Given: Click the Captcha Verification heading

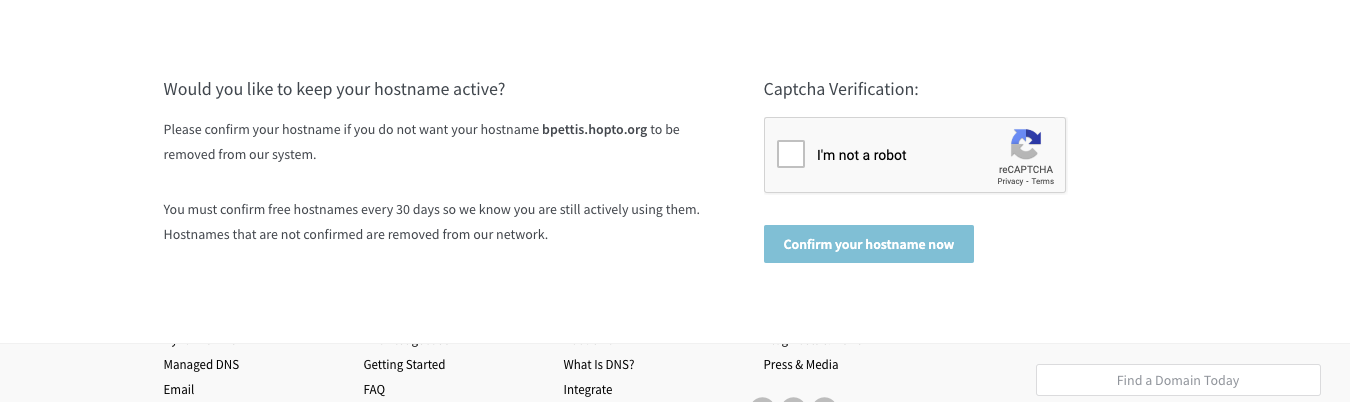Looking at the screenshot, I should coord(840,89).
